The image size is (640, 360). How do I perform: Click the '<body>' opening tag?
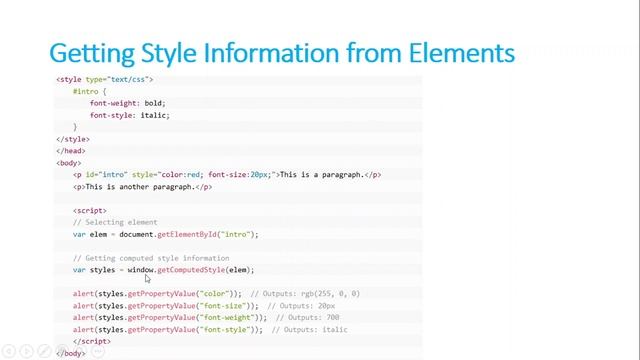tap(69, 163)
